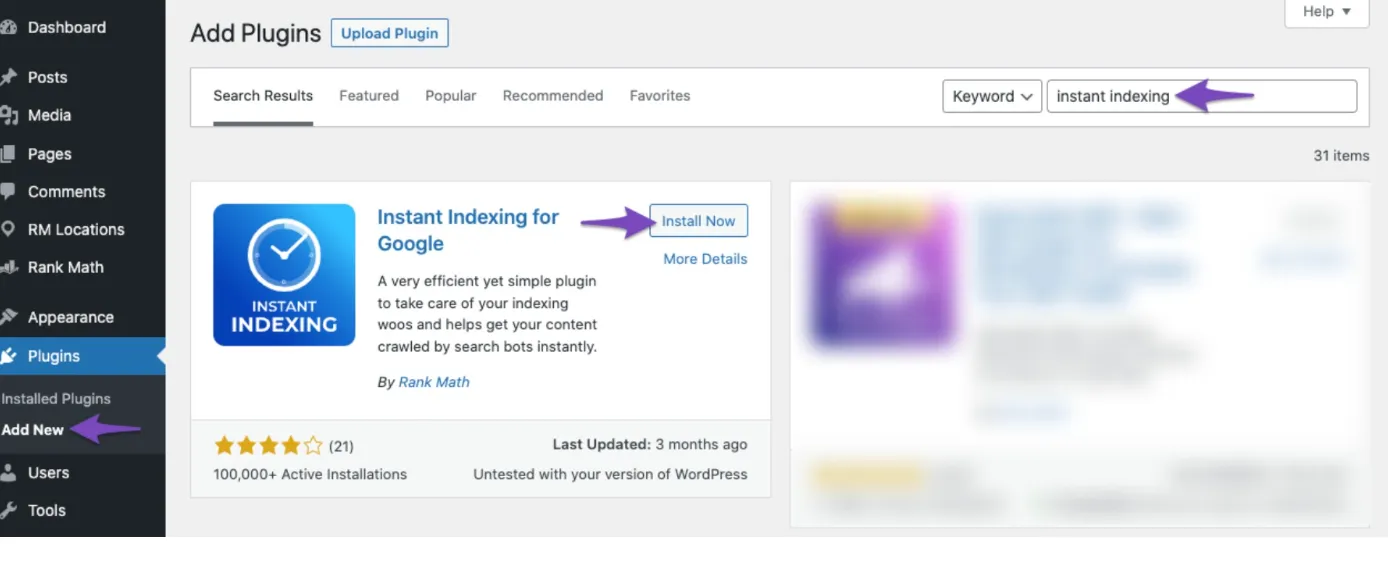
Task: Click the Instant Indexing plugin thumbnail
Action: (x=284, y=275)
